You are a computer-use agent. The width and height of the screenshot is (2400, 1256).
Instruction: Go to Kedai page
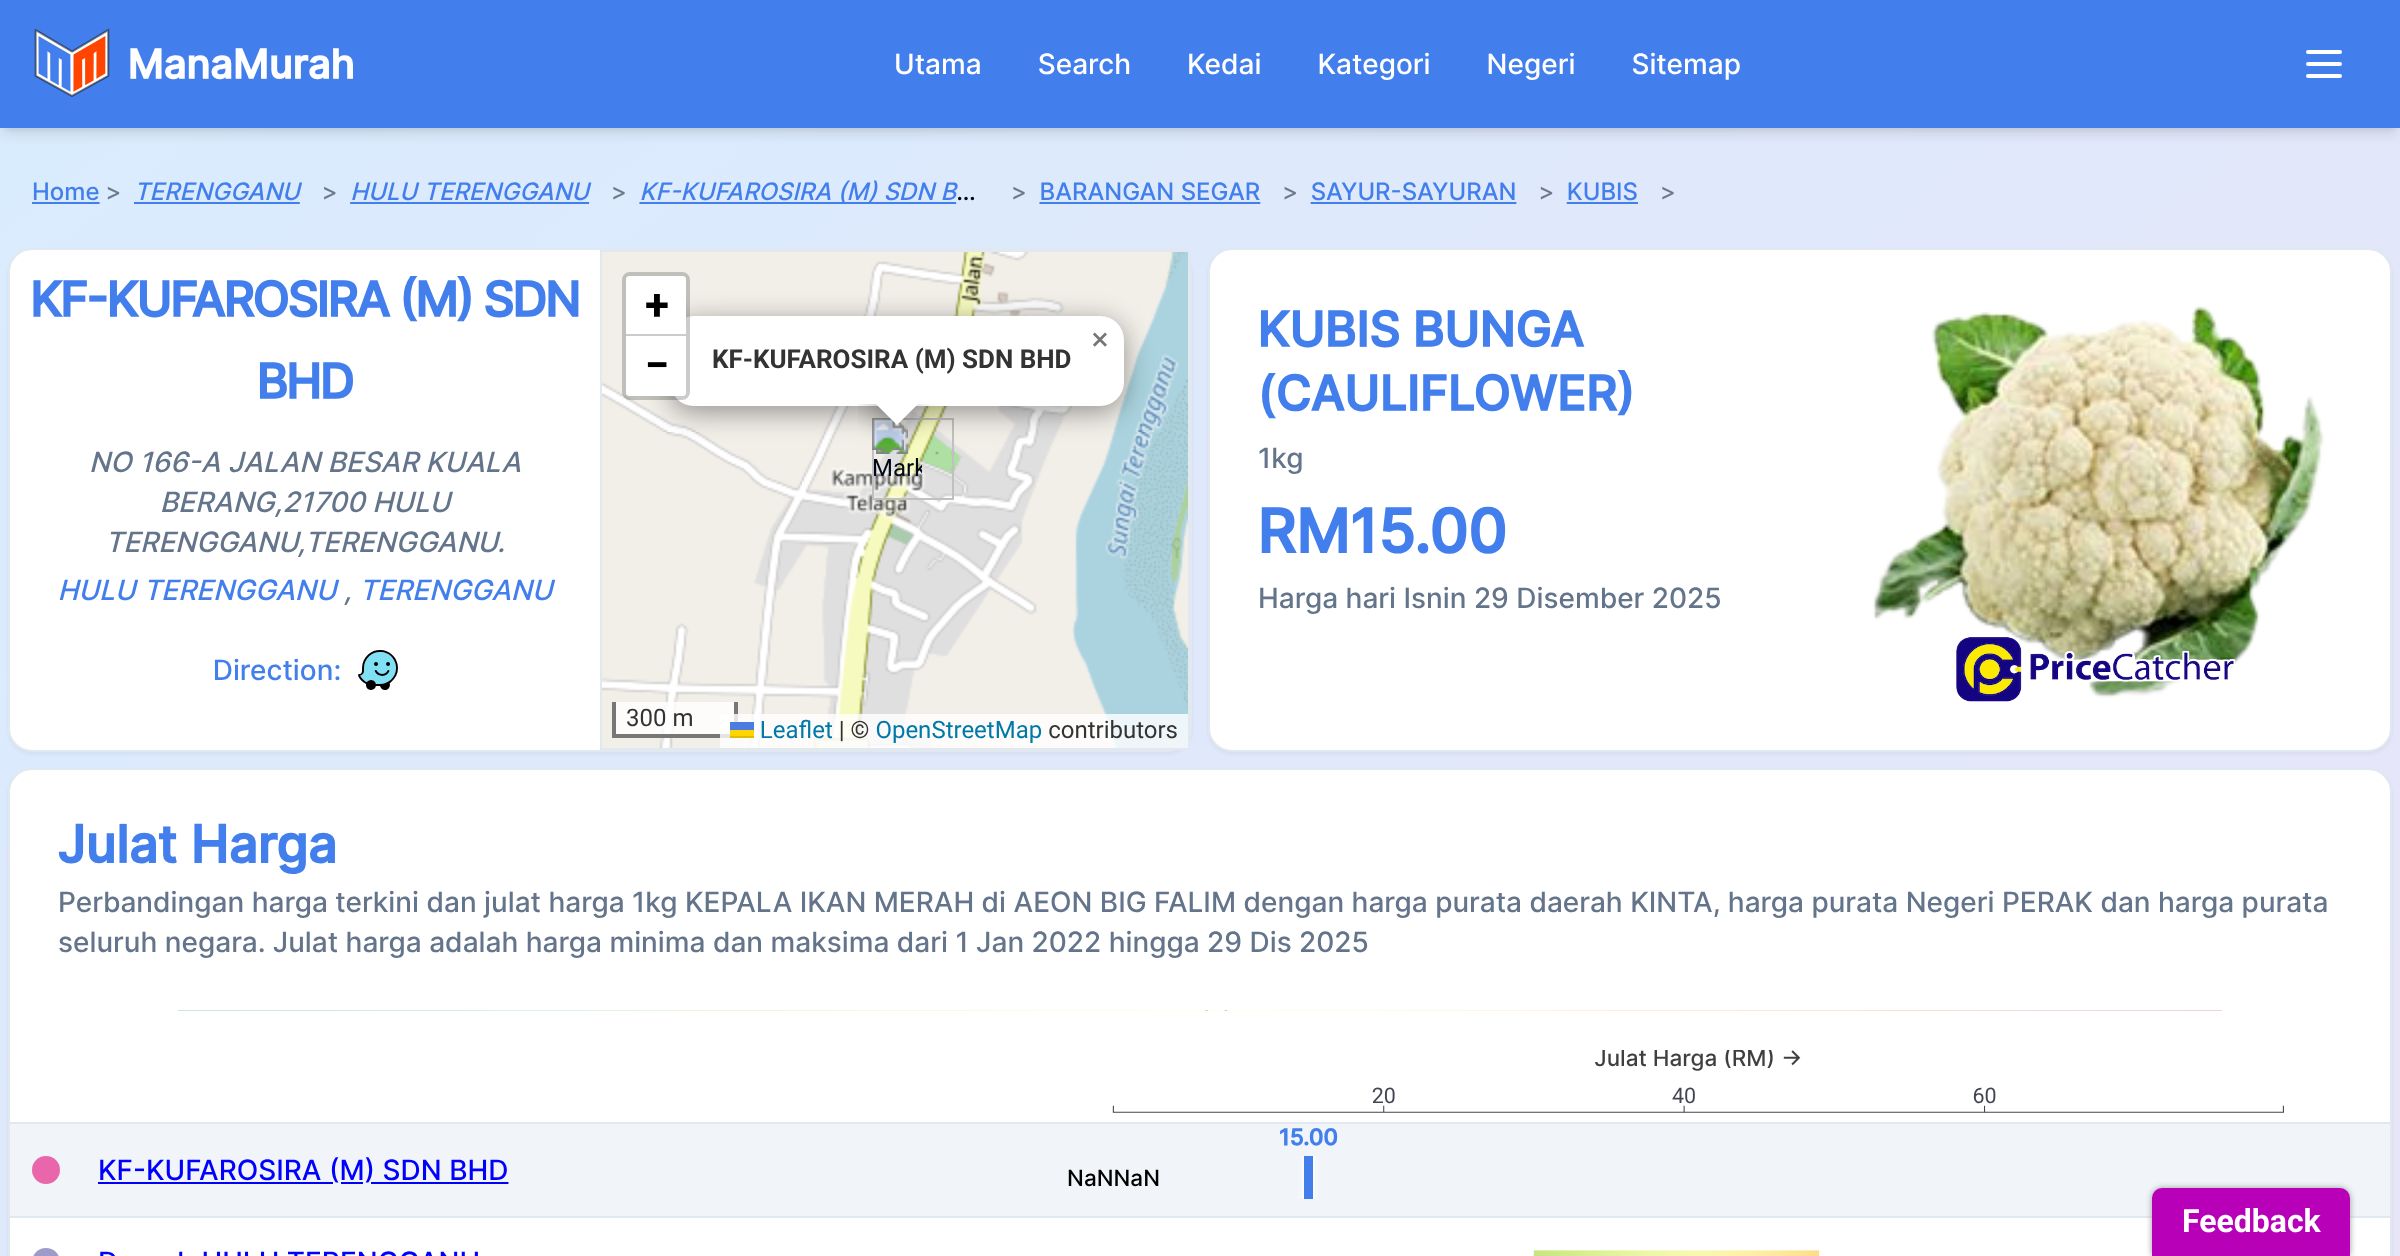click(x=1223, y=64)
